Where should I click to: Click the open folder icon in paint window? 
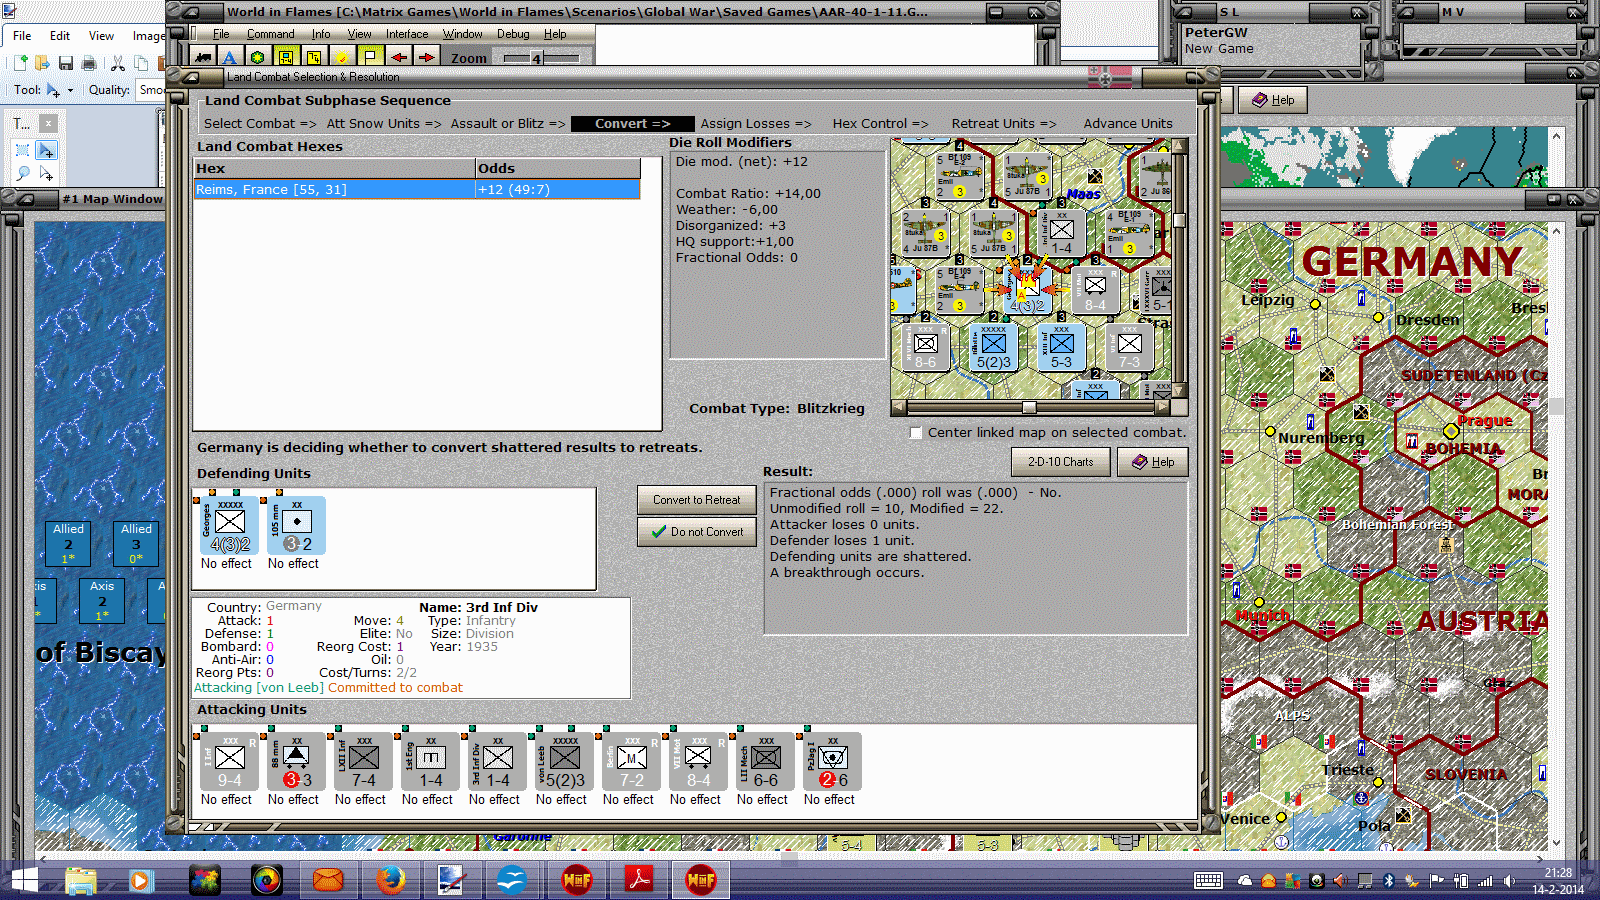point(42,63)
